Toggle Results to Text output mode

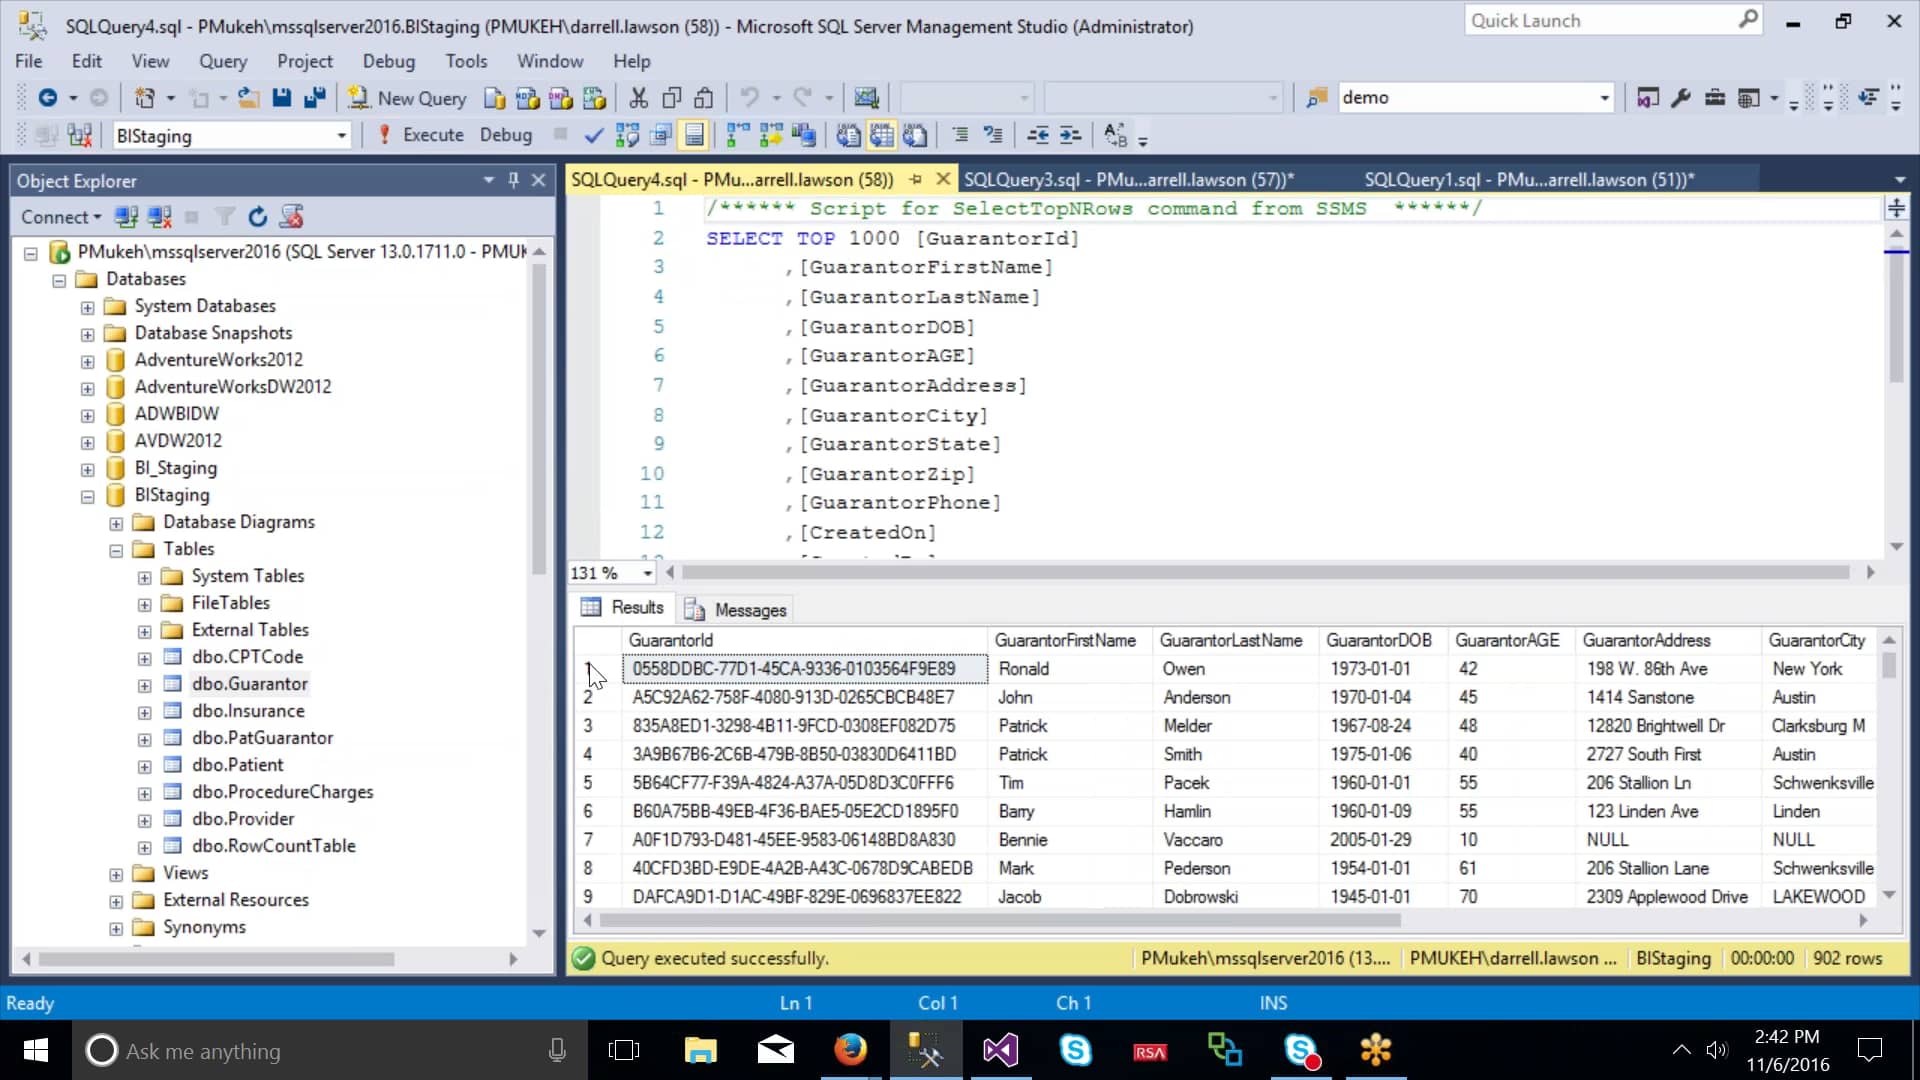point(849,135)
